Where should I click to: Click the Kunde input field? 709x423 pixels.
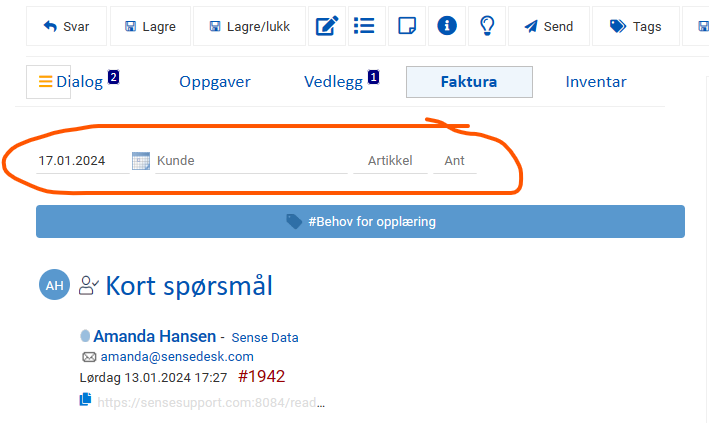coord(251,161)
